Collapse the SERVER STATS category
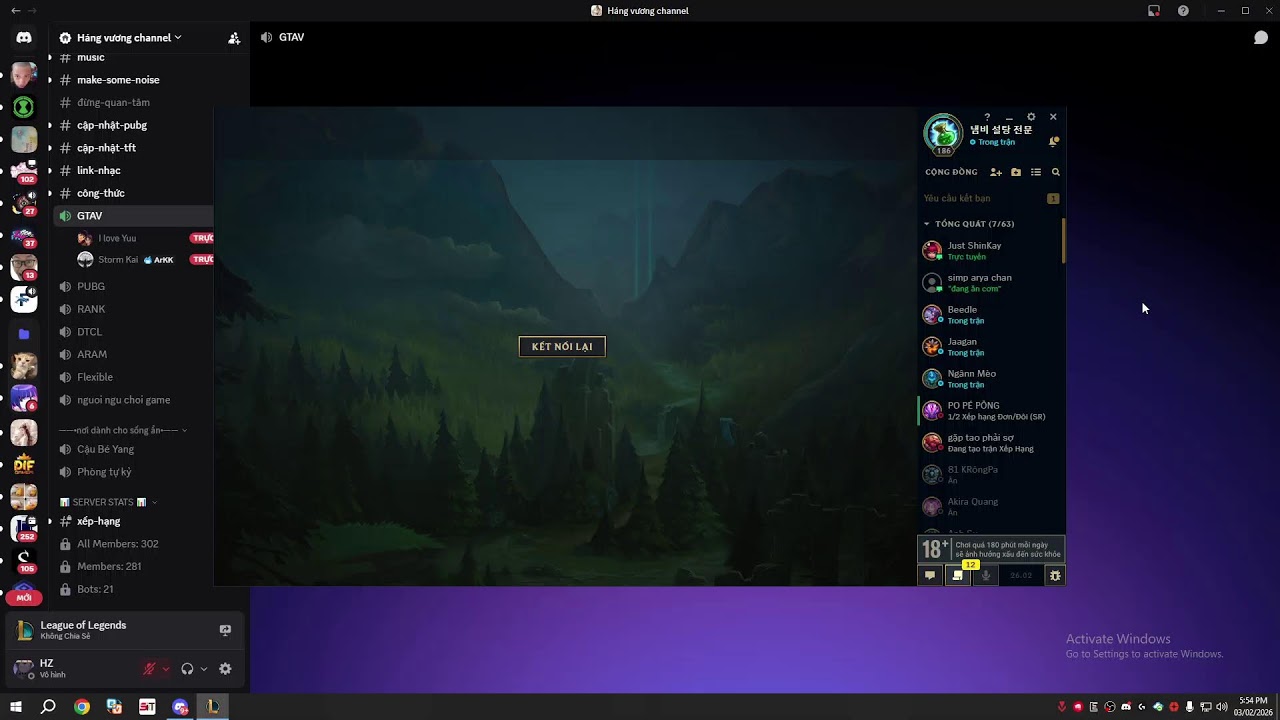Image resolution: width=1280 pixels, height=720 pixels. coord(109,502)
